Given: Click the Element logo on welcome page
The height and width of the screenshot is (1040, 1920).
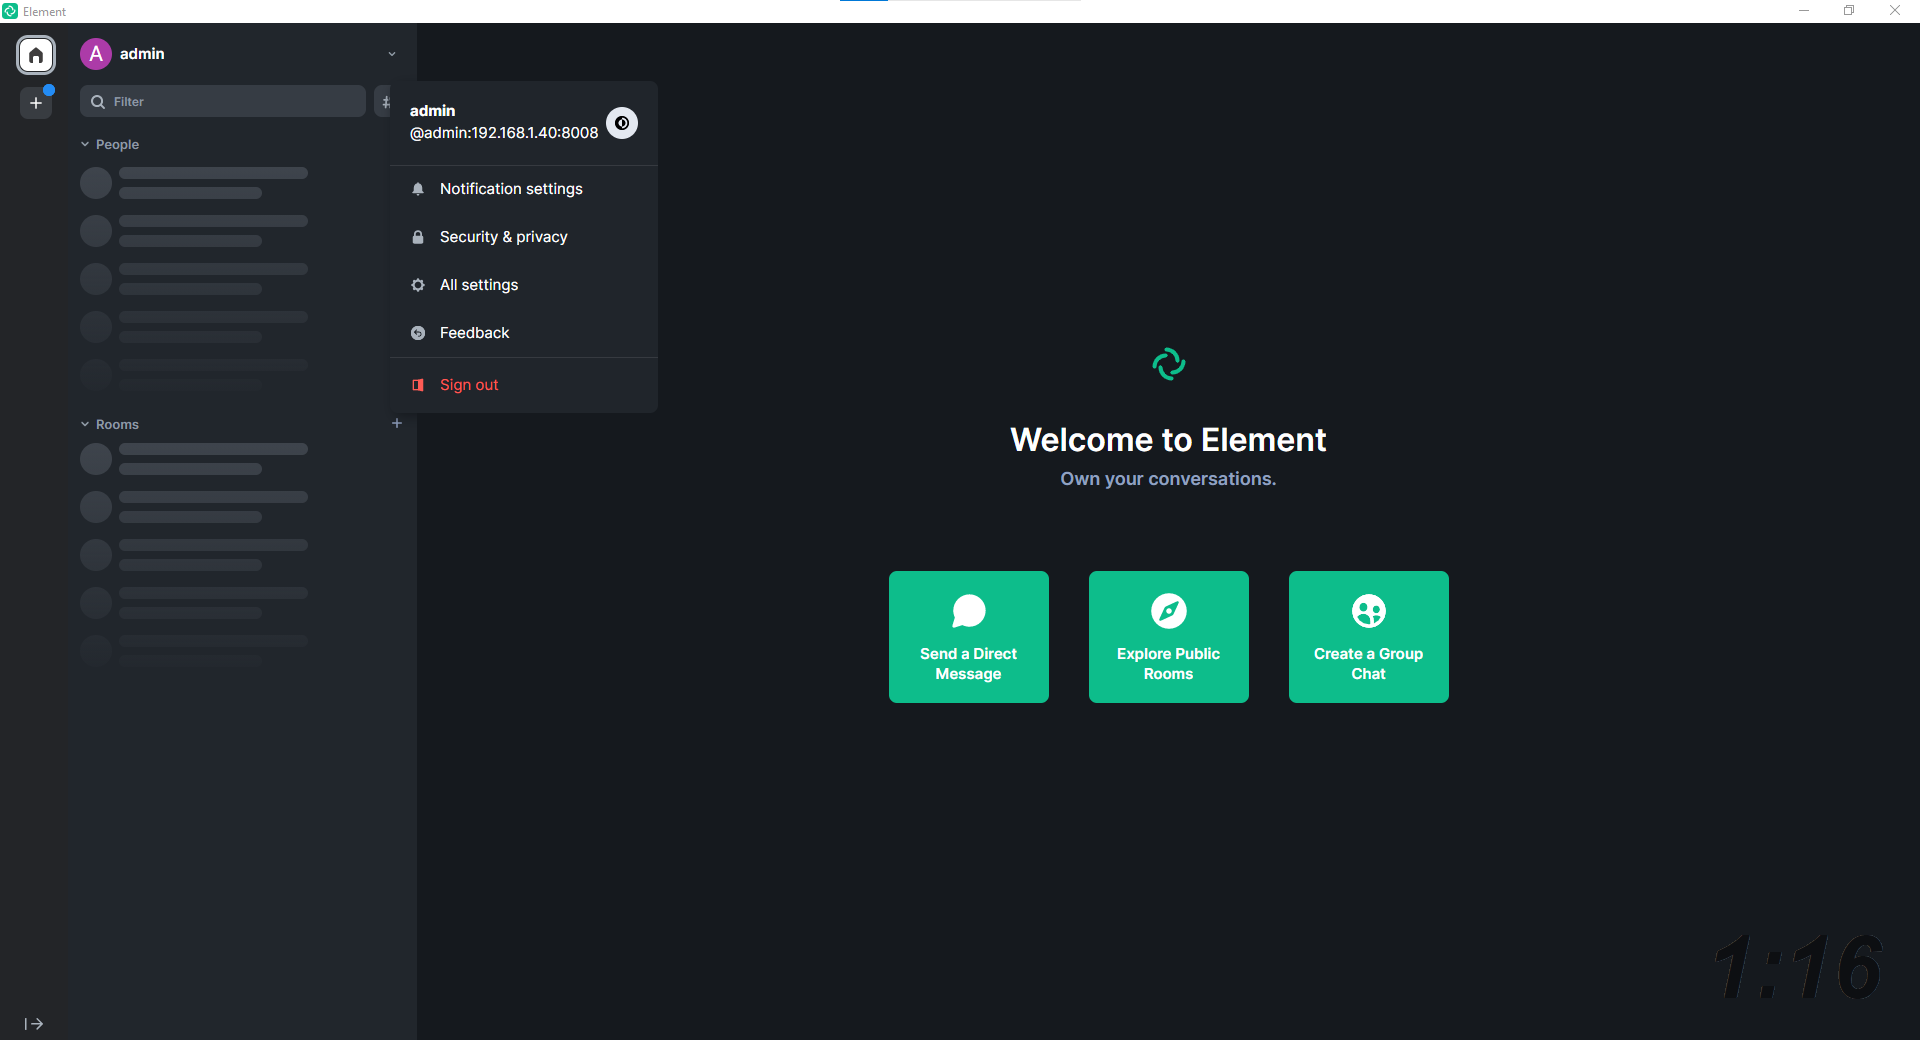Looking at the screenshot, I should [x=1168, y=364].
